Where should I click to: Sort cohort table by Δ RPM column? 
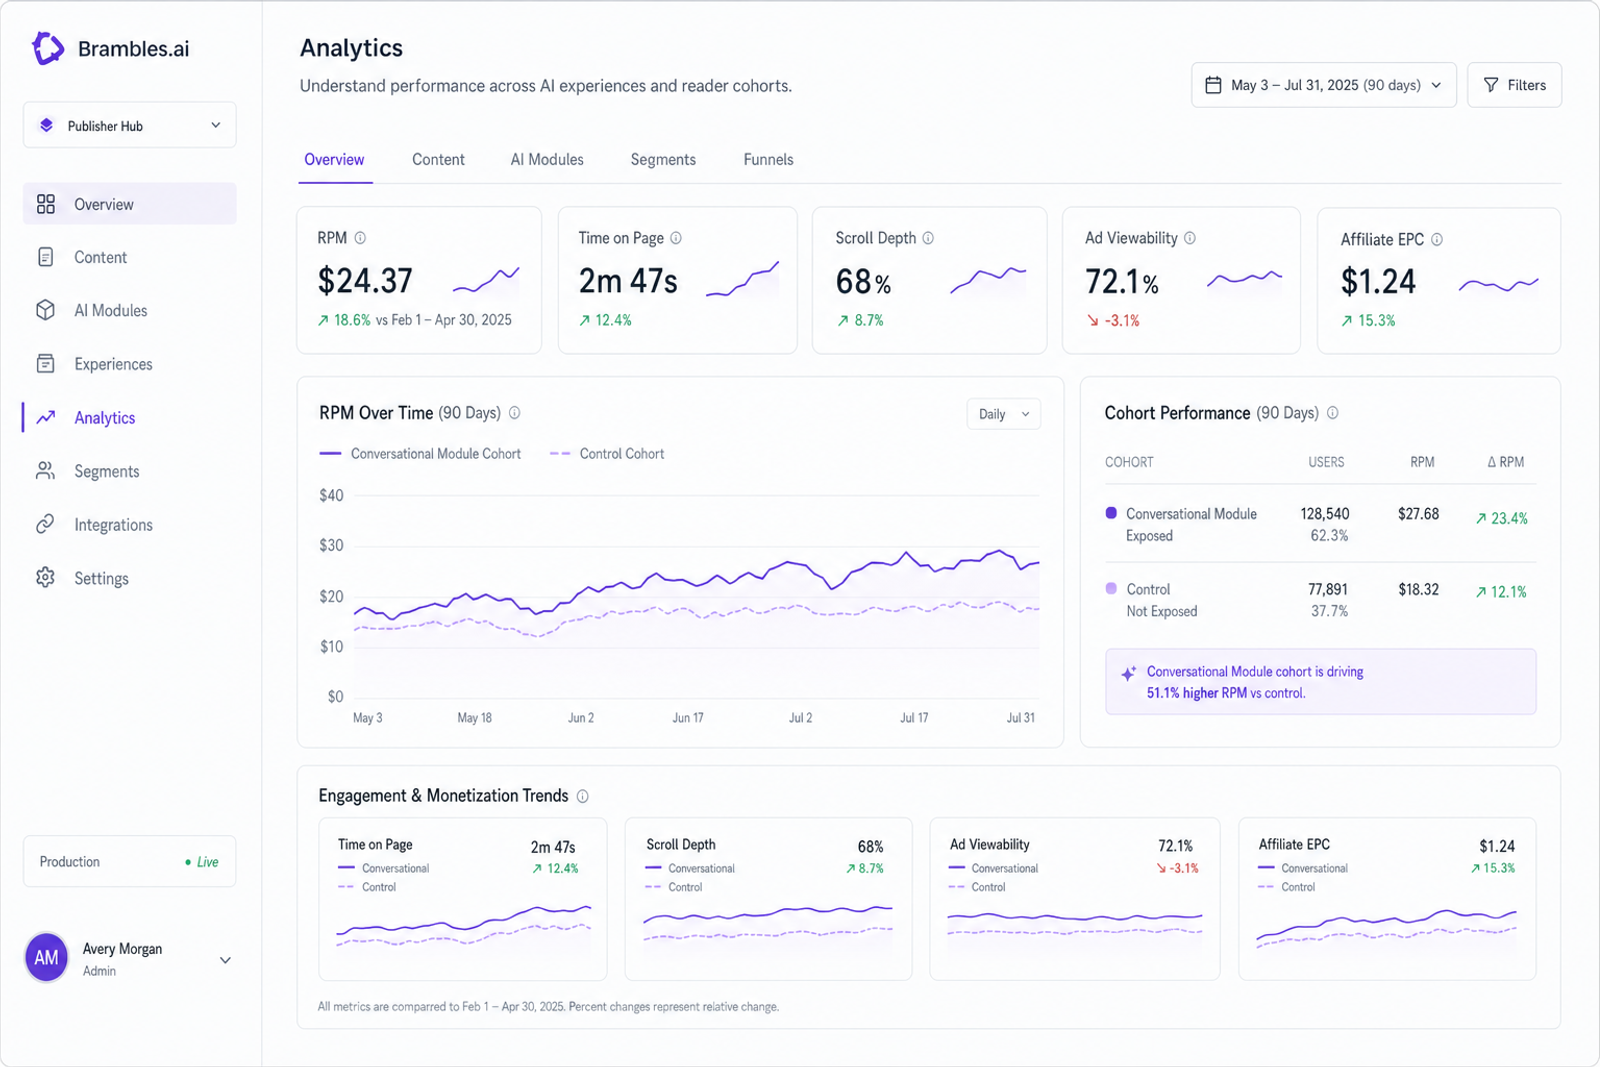(x=1505, y=462)
